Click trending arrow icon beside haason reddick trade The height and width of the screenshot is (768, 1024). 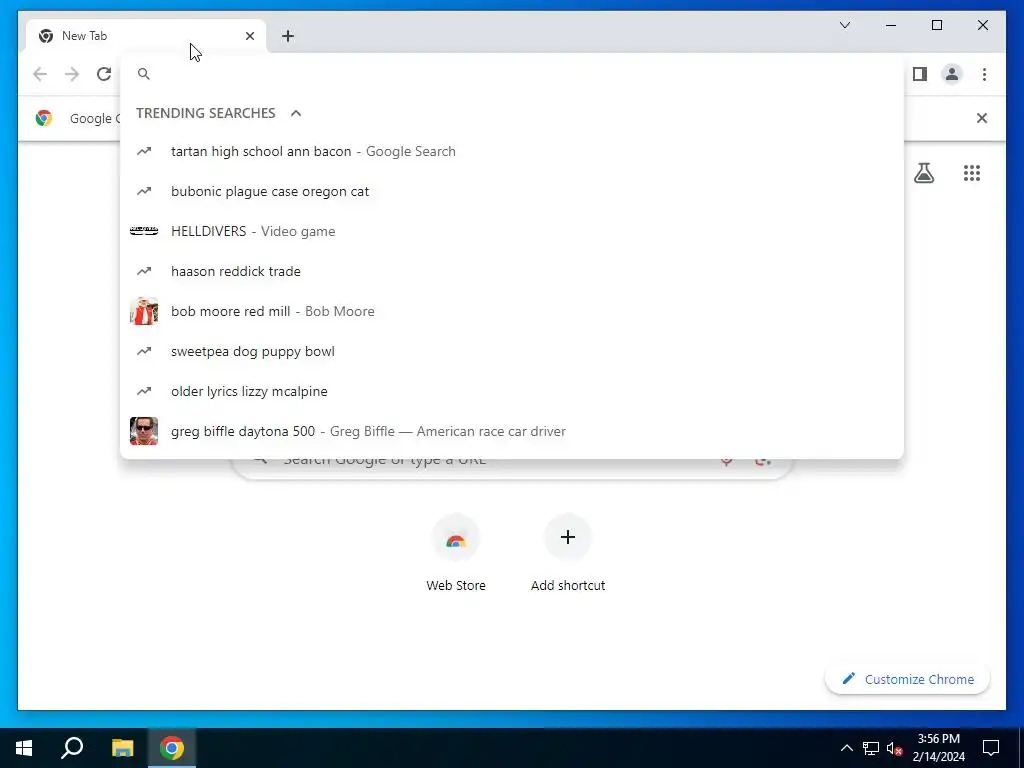pyautogui.click(x=144, y=271)
